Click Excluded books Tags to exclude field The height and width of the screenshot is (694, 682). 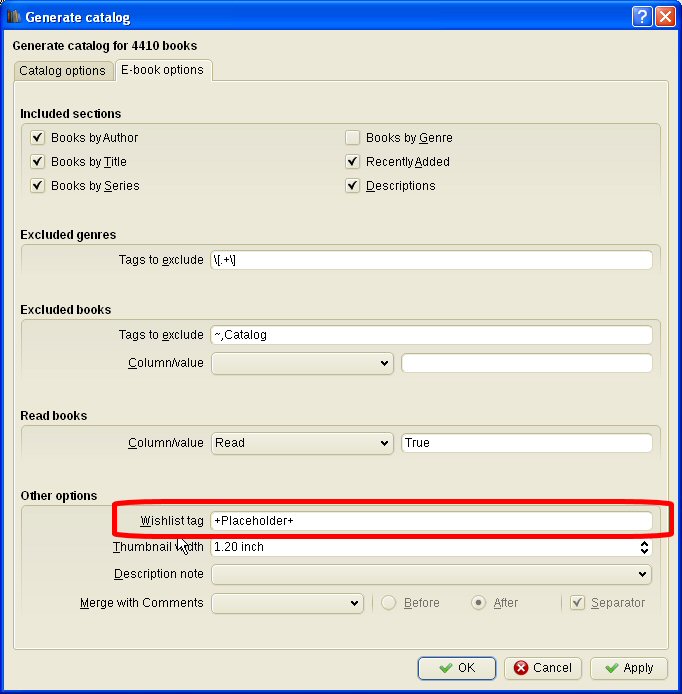pos(432,335)
